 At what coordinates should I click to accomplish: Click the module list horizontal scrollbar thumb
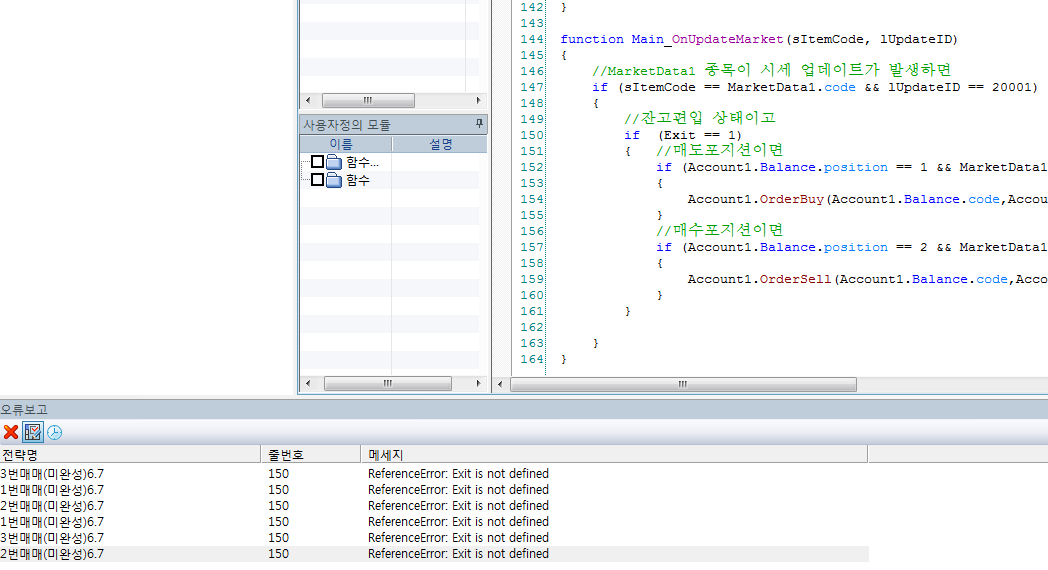pos(388,384)
